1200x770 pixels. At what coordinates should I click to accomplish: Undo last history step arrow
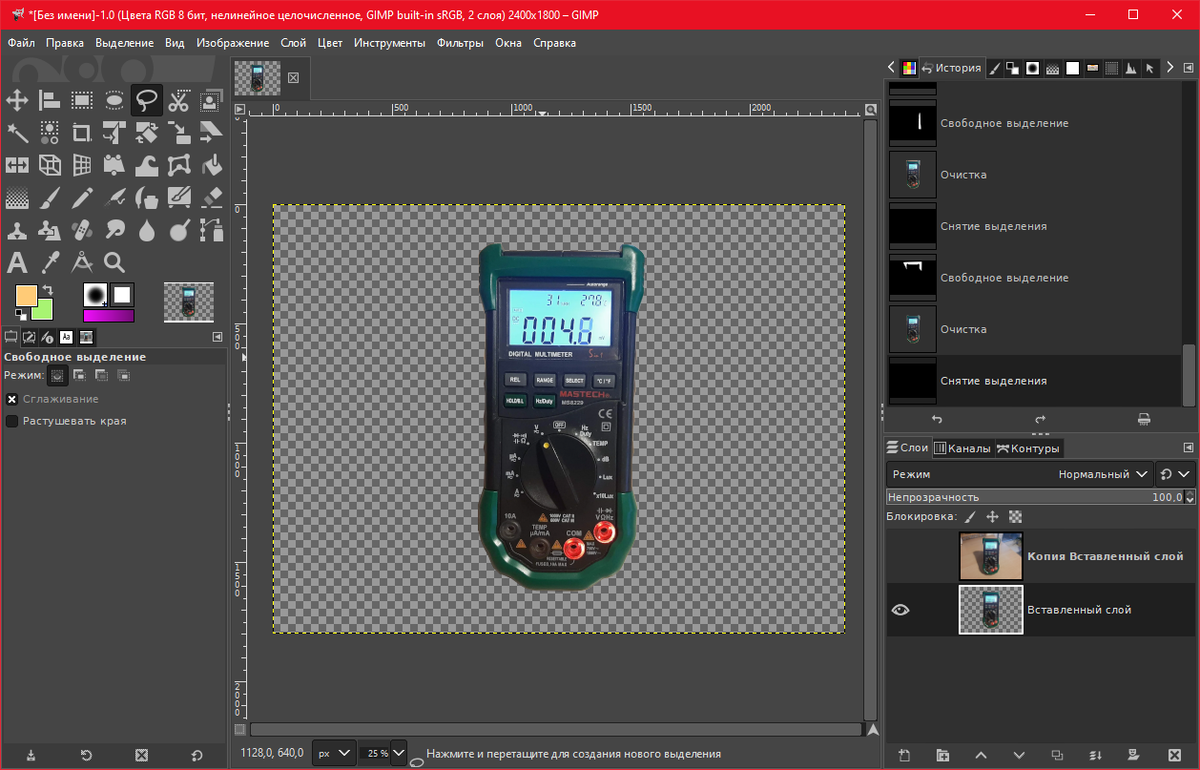937,419
